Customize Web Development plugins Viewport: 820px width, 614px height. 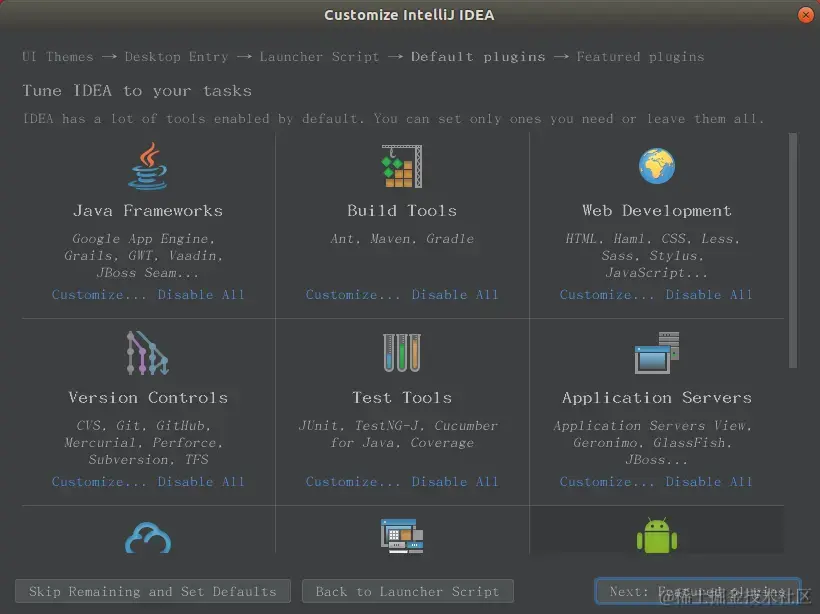point(607,295)
